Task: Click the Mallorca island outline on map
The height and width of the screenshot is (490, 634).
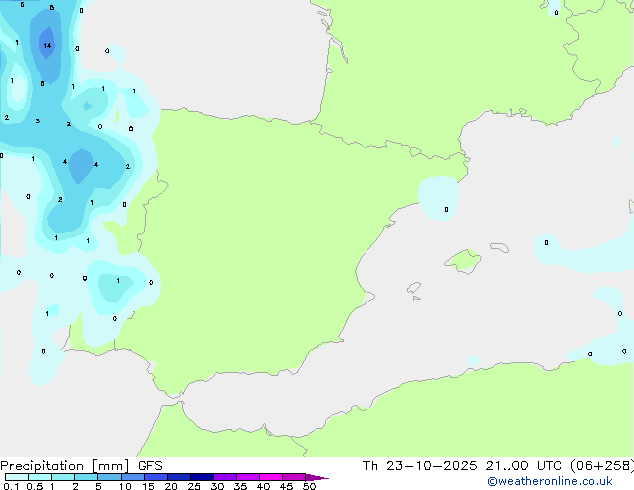Action: (x=463, y=261)
